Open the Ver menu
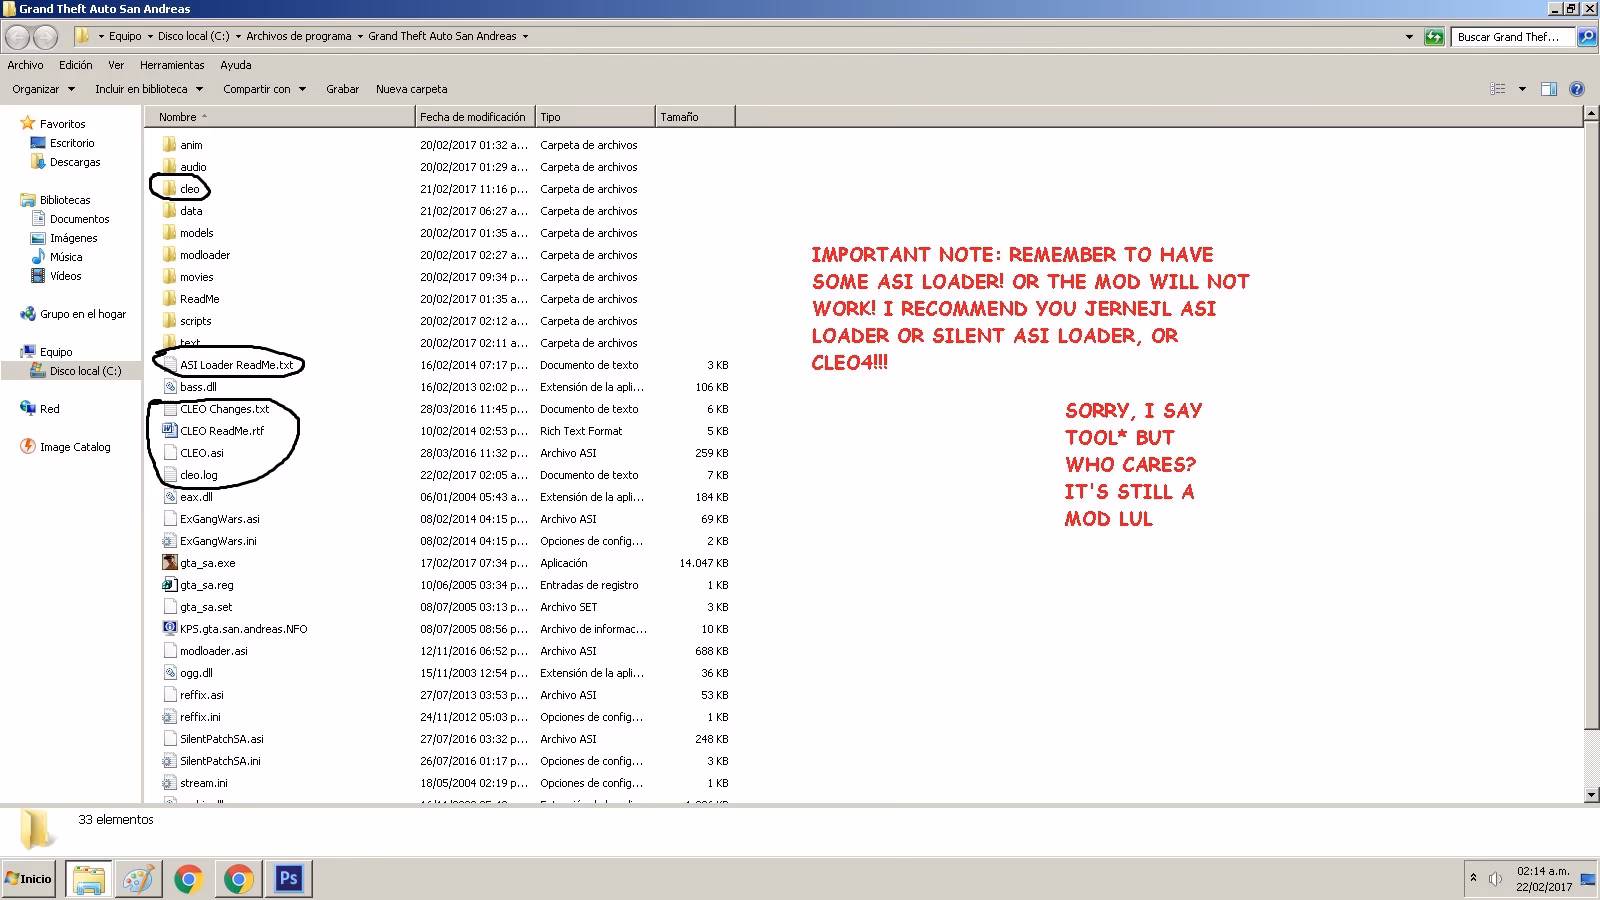 coord(116,65)
